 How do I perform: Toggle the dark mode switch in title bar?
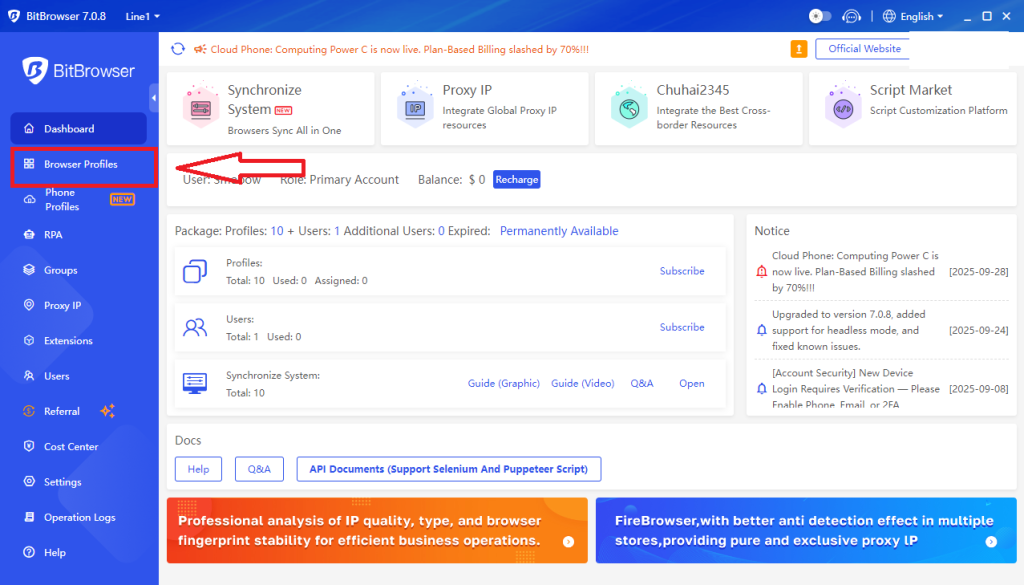pyautogui.click(x=822, y=16)
